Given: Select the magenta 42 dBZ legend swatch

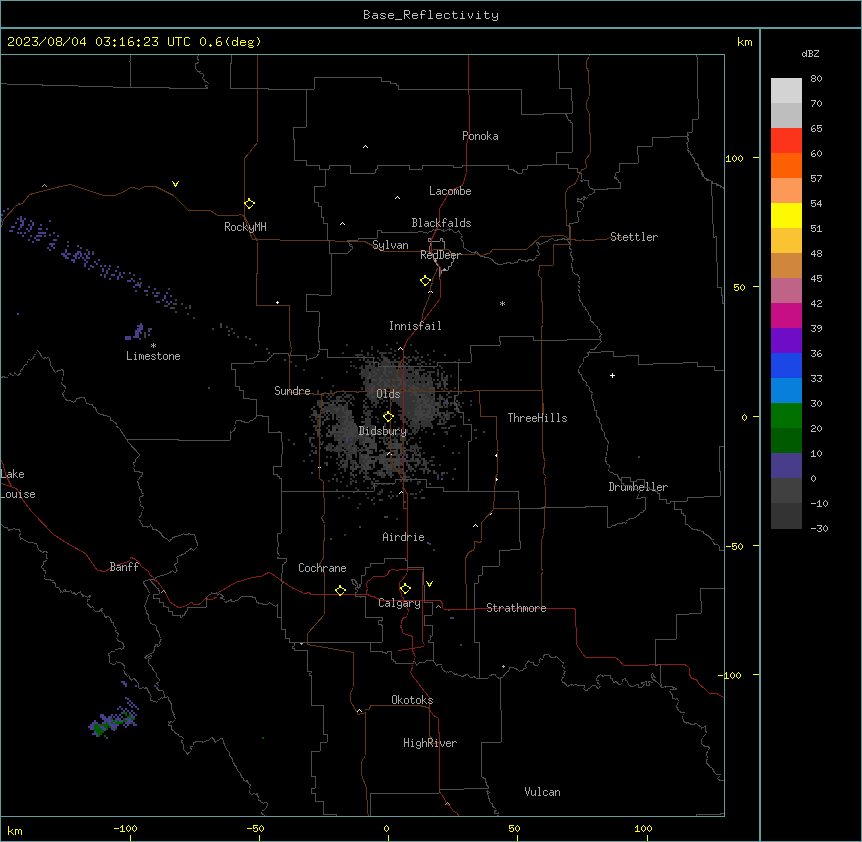Looking at the screenshot, I should [x=786, y=315].
